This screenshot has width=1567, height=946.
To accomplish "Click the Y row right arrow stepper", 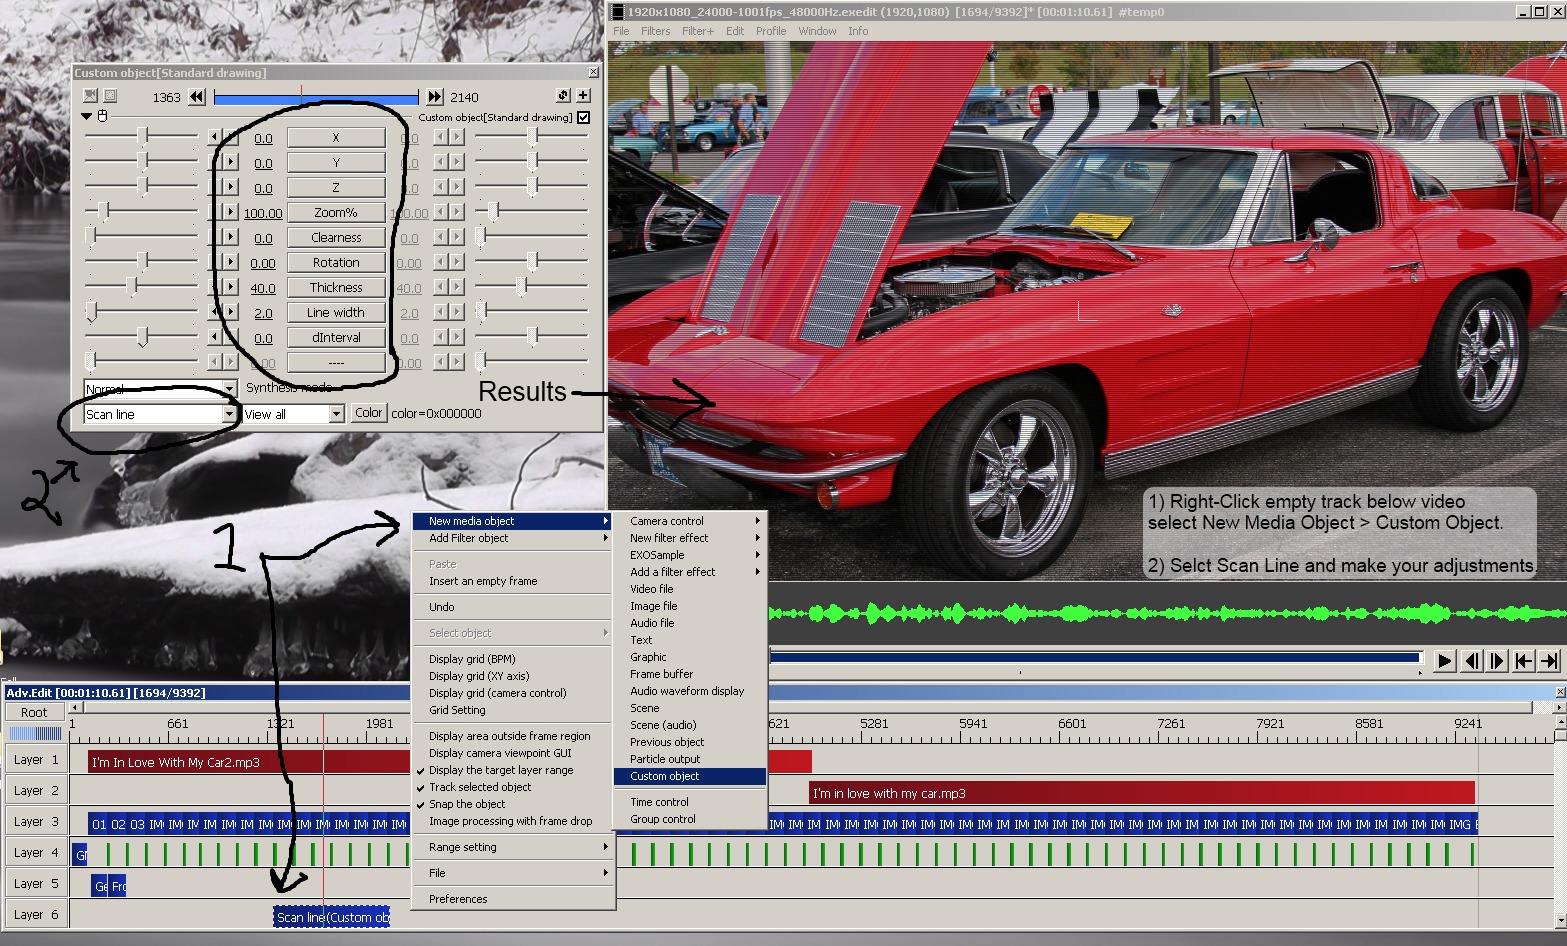I will pyautogui.click(x=231, y=162).
